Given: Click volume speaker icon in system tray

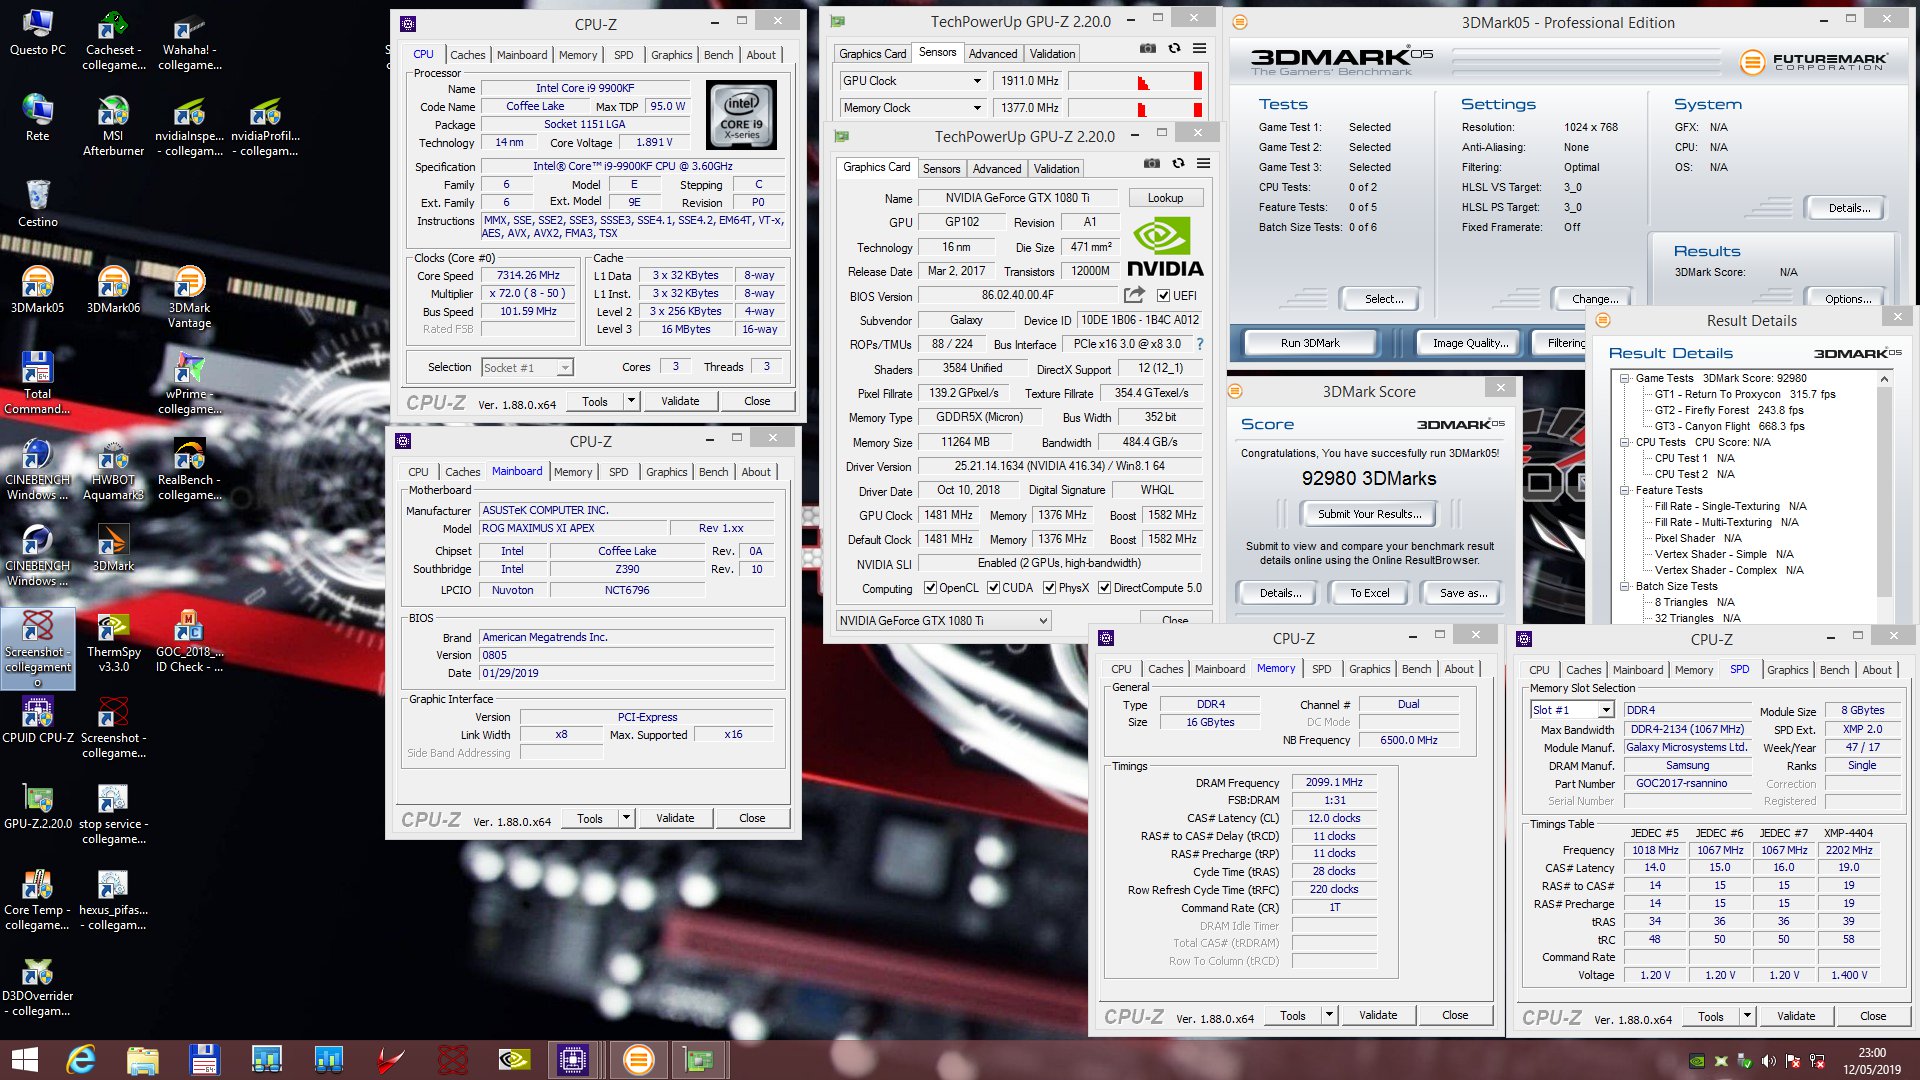Looking at the screenshot, I should 1768,1061.
